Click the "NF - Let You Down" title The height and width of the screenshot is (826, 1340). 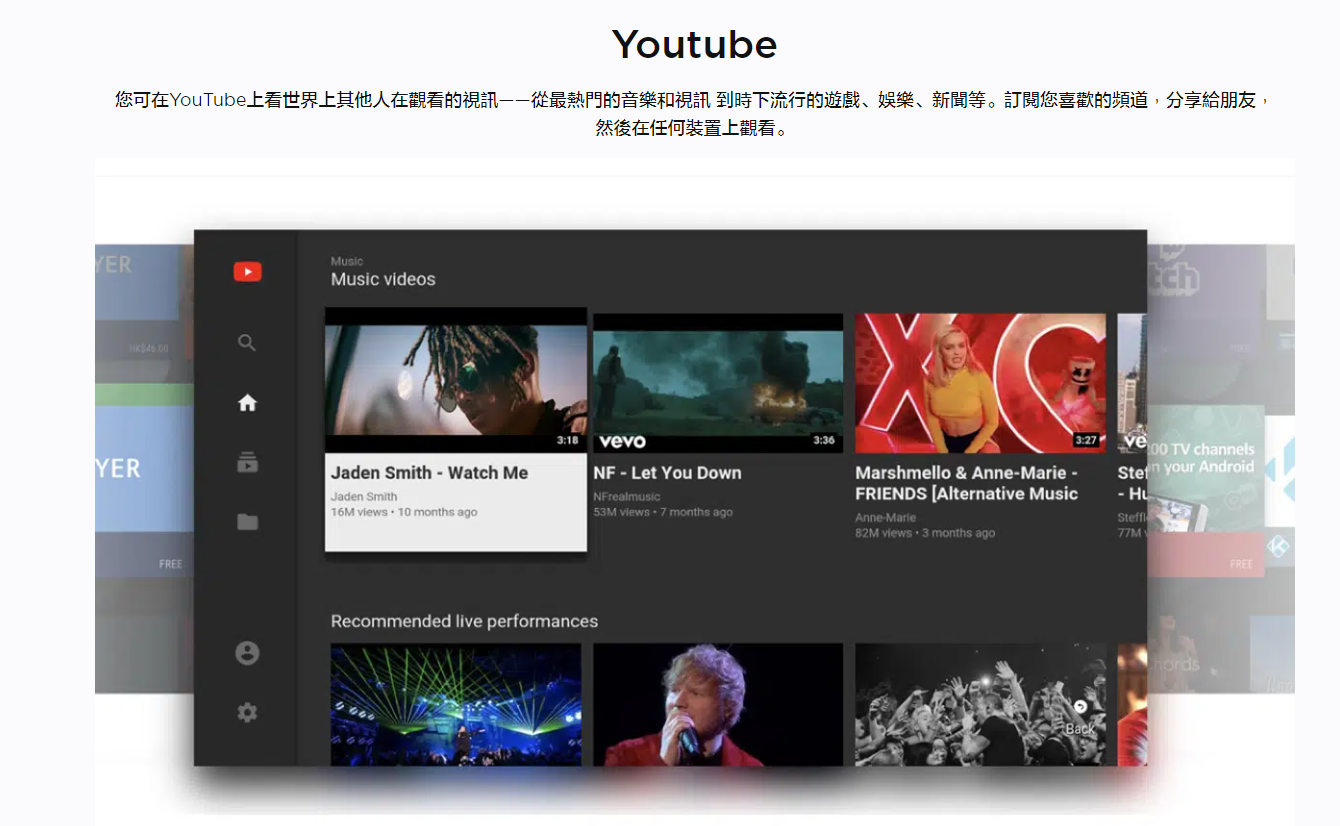[x=667, y=473]
